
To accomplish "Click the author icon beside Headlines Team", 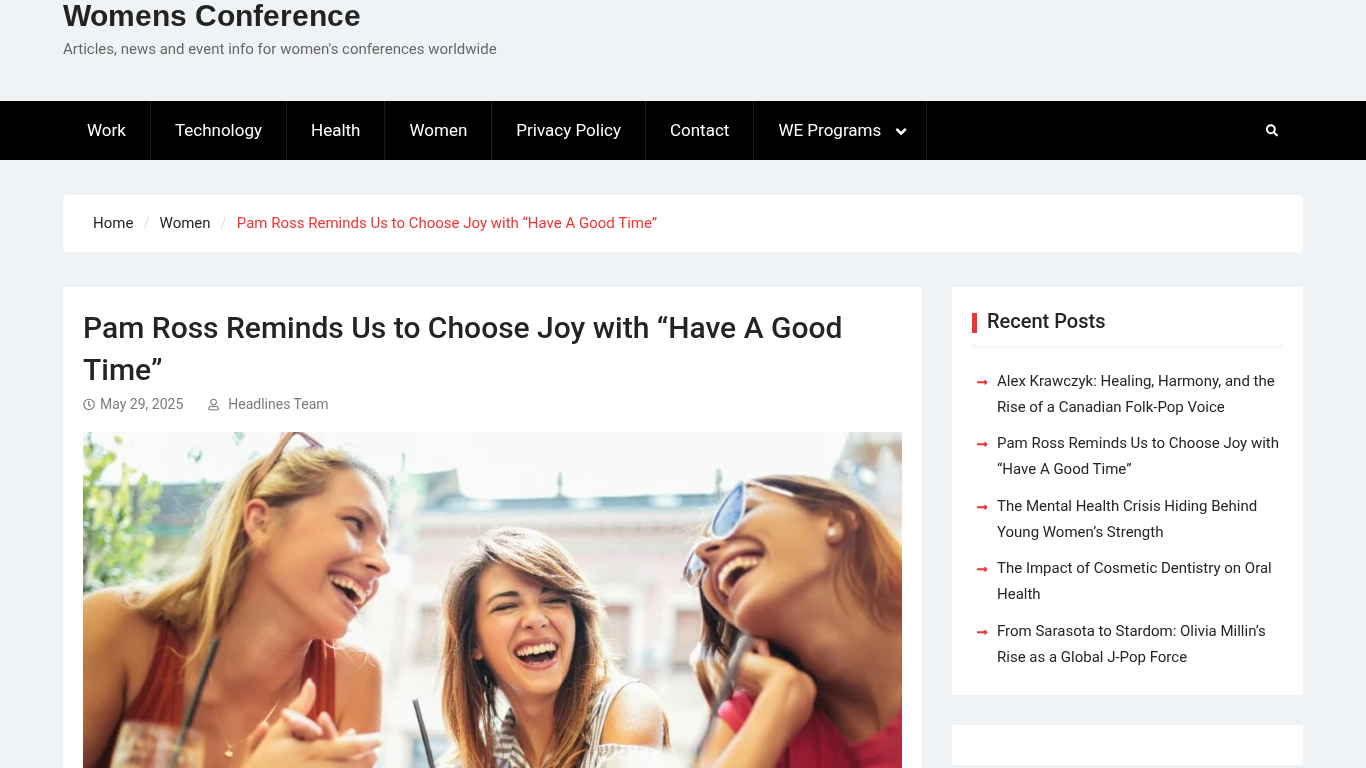I will [x=213, y=405].
